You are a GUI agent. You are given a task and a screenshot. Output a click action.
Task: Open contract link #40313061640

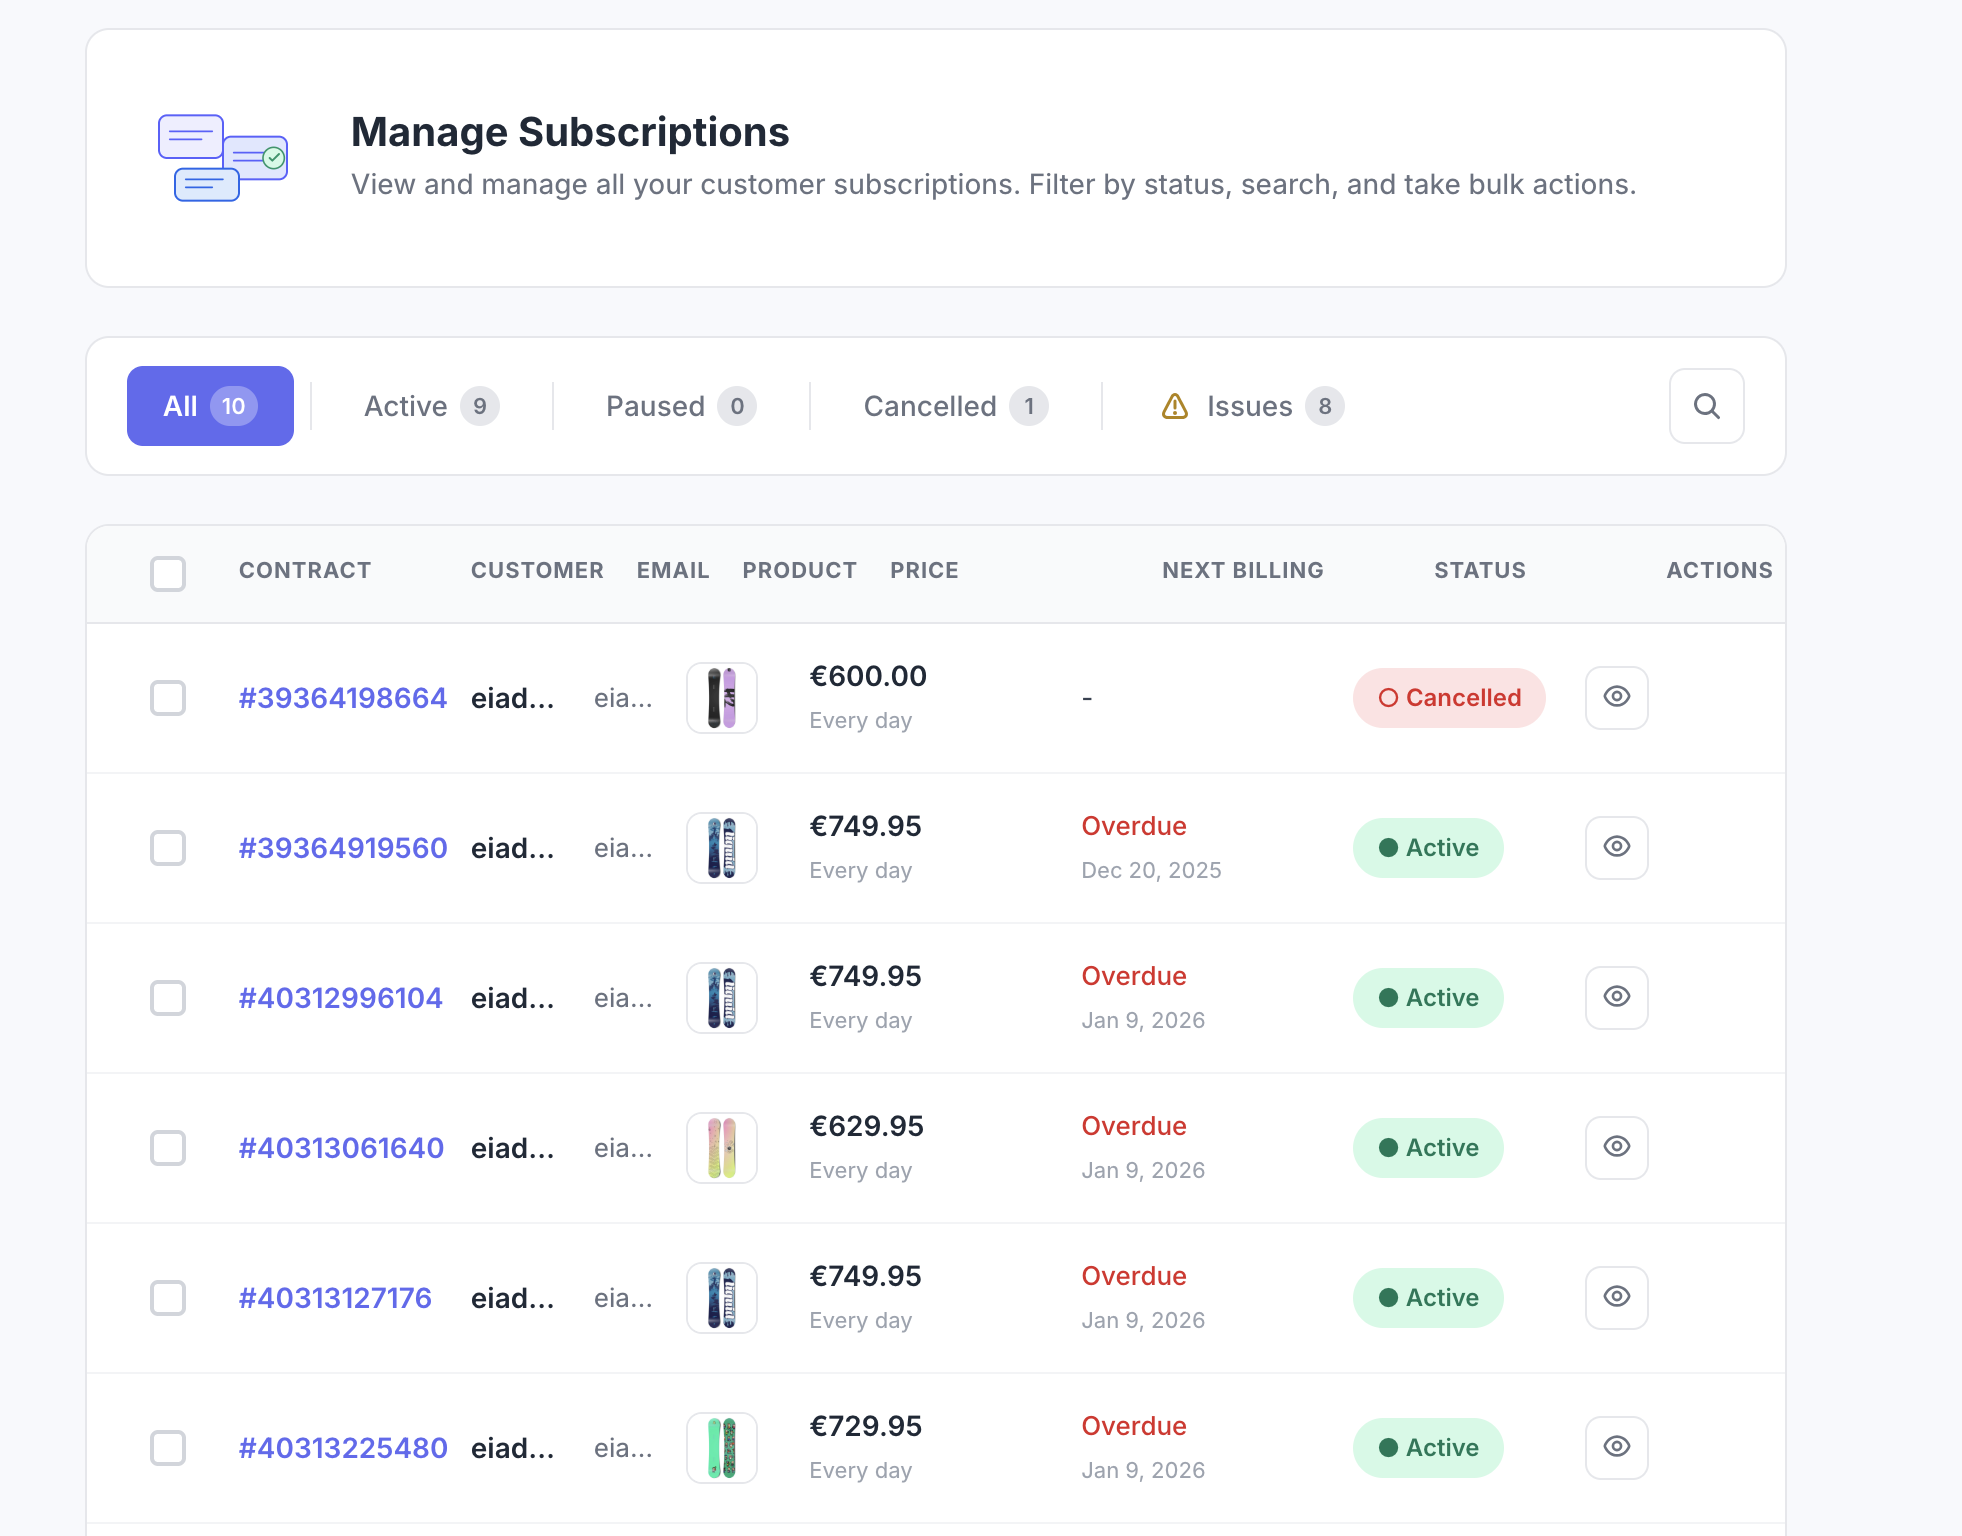coord(341,1148)
